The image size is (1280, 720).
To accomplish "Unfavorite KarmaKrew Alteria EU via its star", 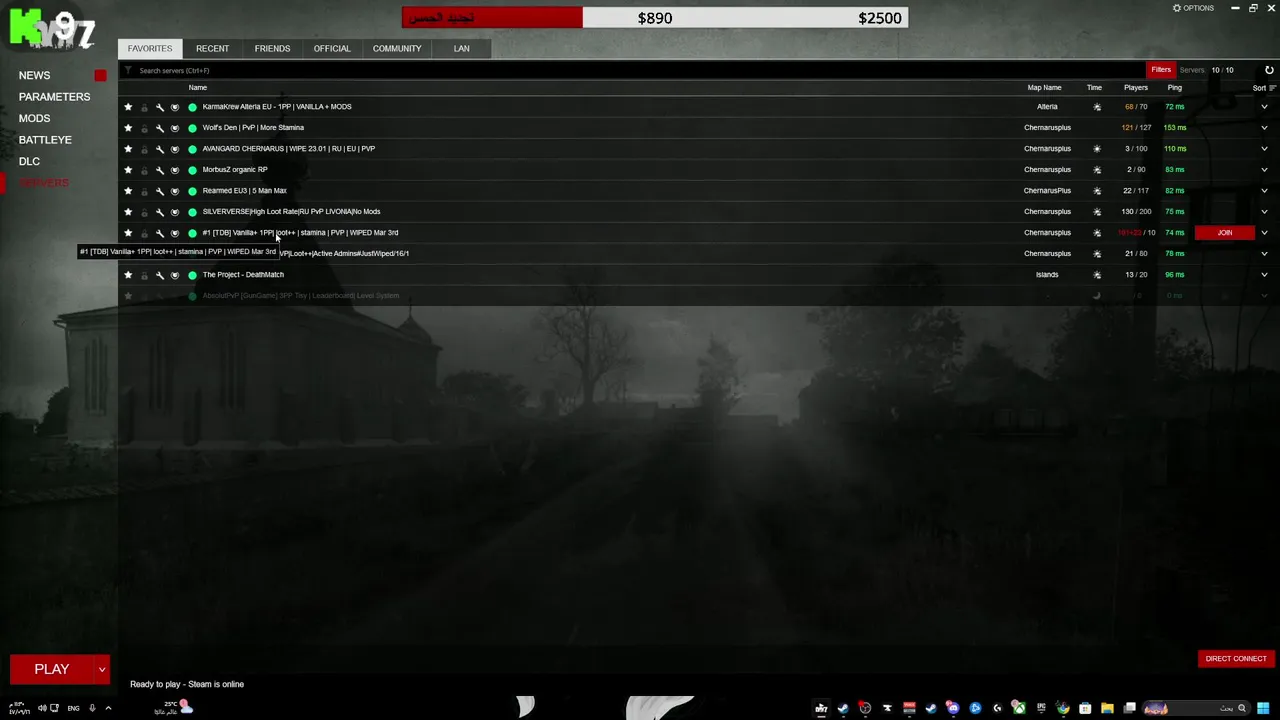I will [128, 107].
